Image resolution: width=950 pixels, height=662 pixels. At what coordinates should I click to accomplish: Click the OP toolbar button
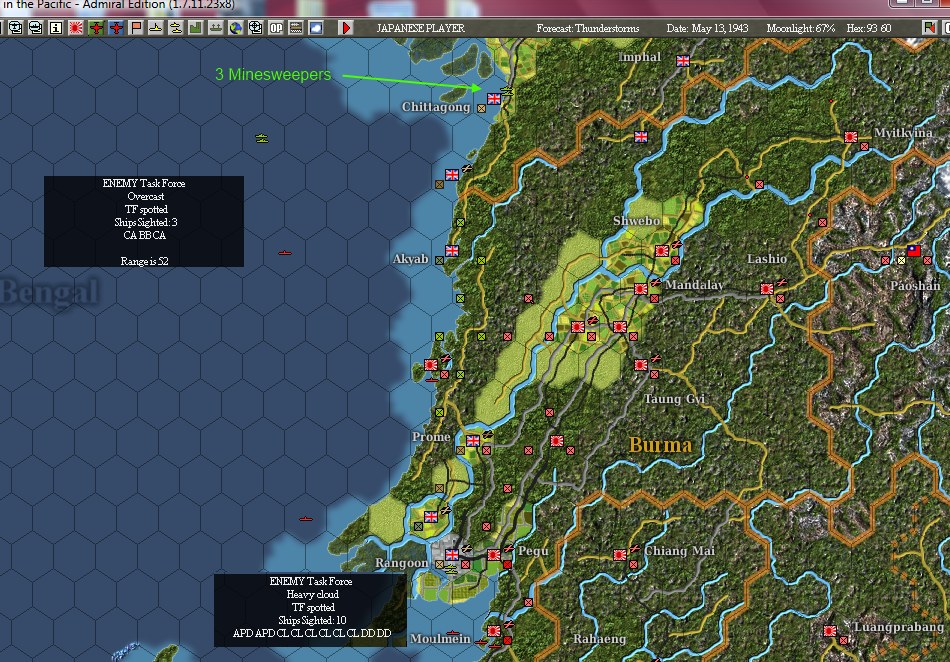coord(276,28)
